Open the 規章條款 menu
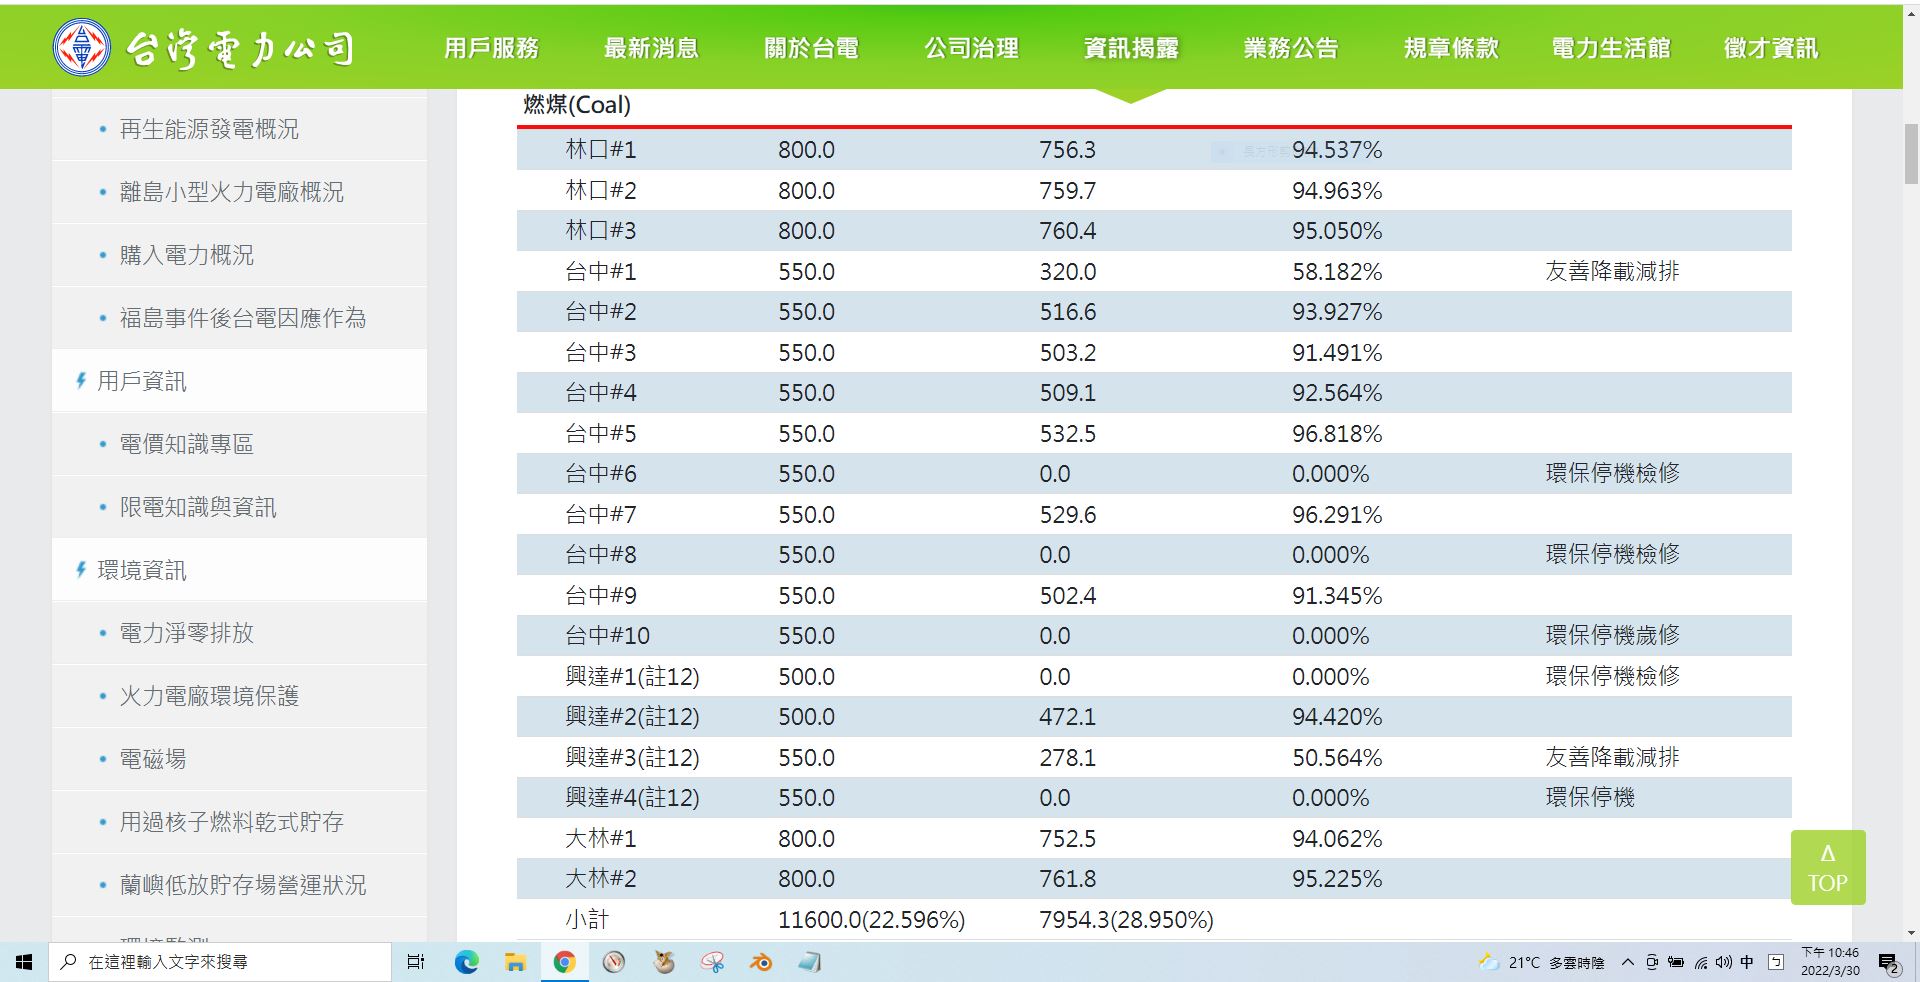The image size is (1920, 982). click(x=1451, y=48)
